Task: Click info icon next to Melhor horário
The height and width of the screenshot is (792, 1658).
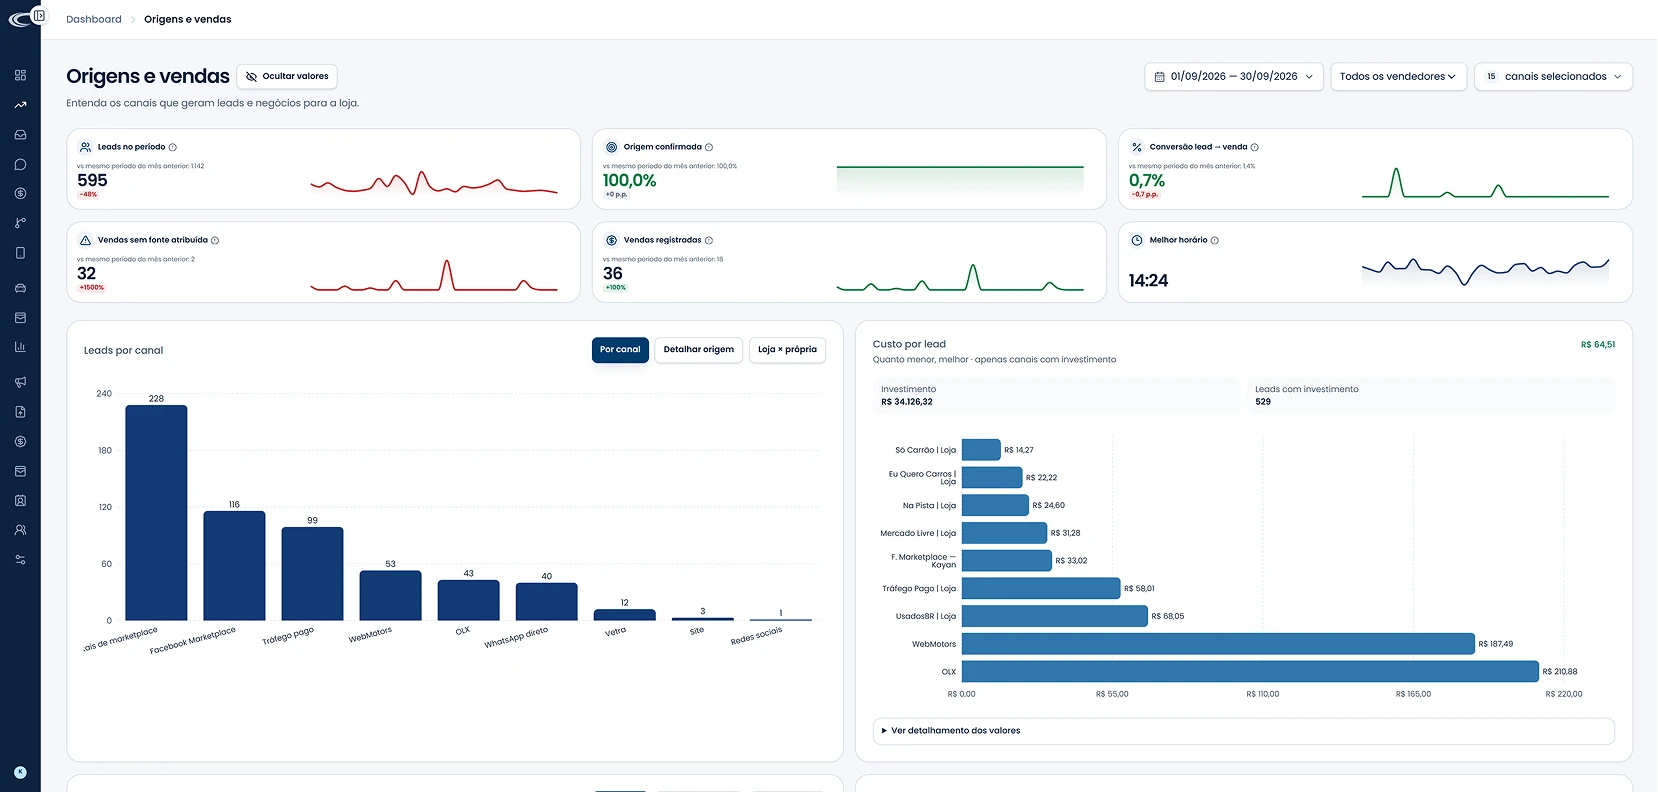Action: click(1215, 240)
